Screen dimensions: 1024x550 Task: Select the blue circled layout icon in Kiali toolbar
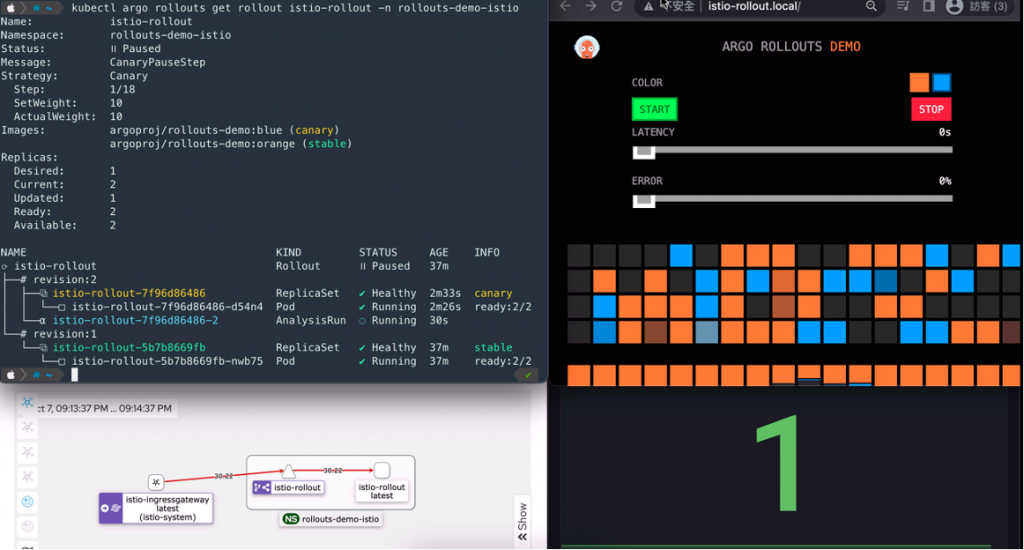[x=27, y=502]
